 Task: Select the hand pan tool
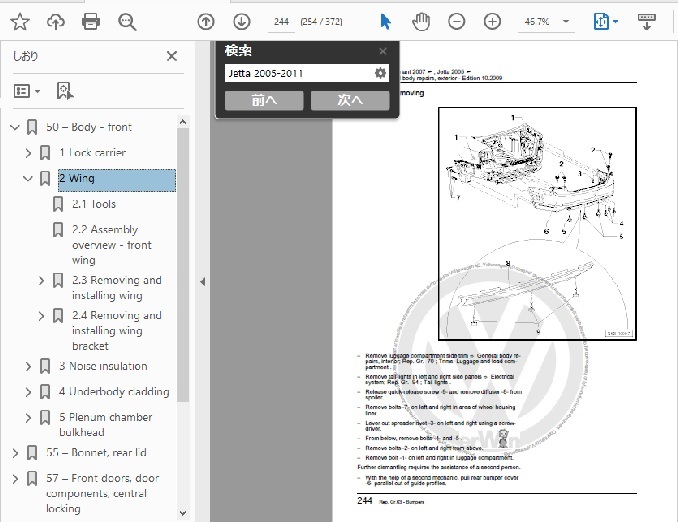[421, 22]
